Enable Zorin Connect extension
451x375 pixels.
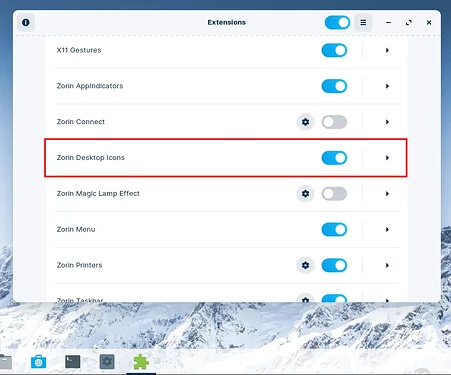pyautogui.click(x=334, y=122)
